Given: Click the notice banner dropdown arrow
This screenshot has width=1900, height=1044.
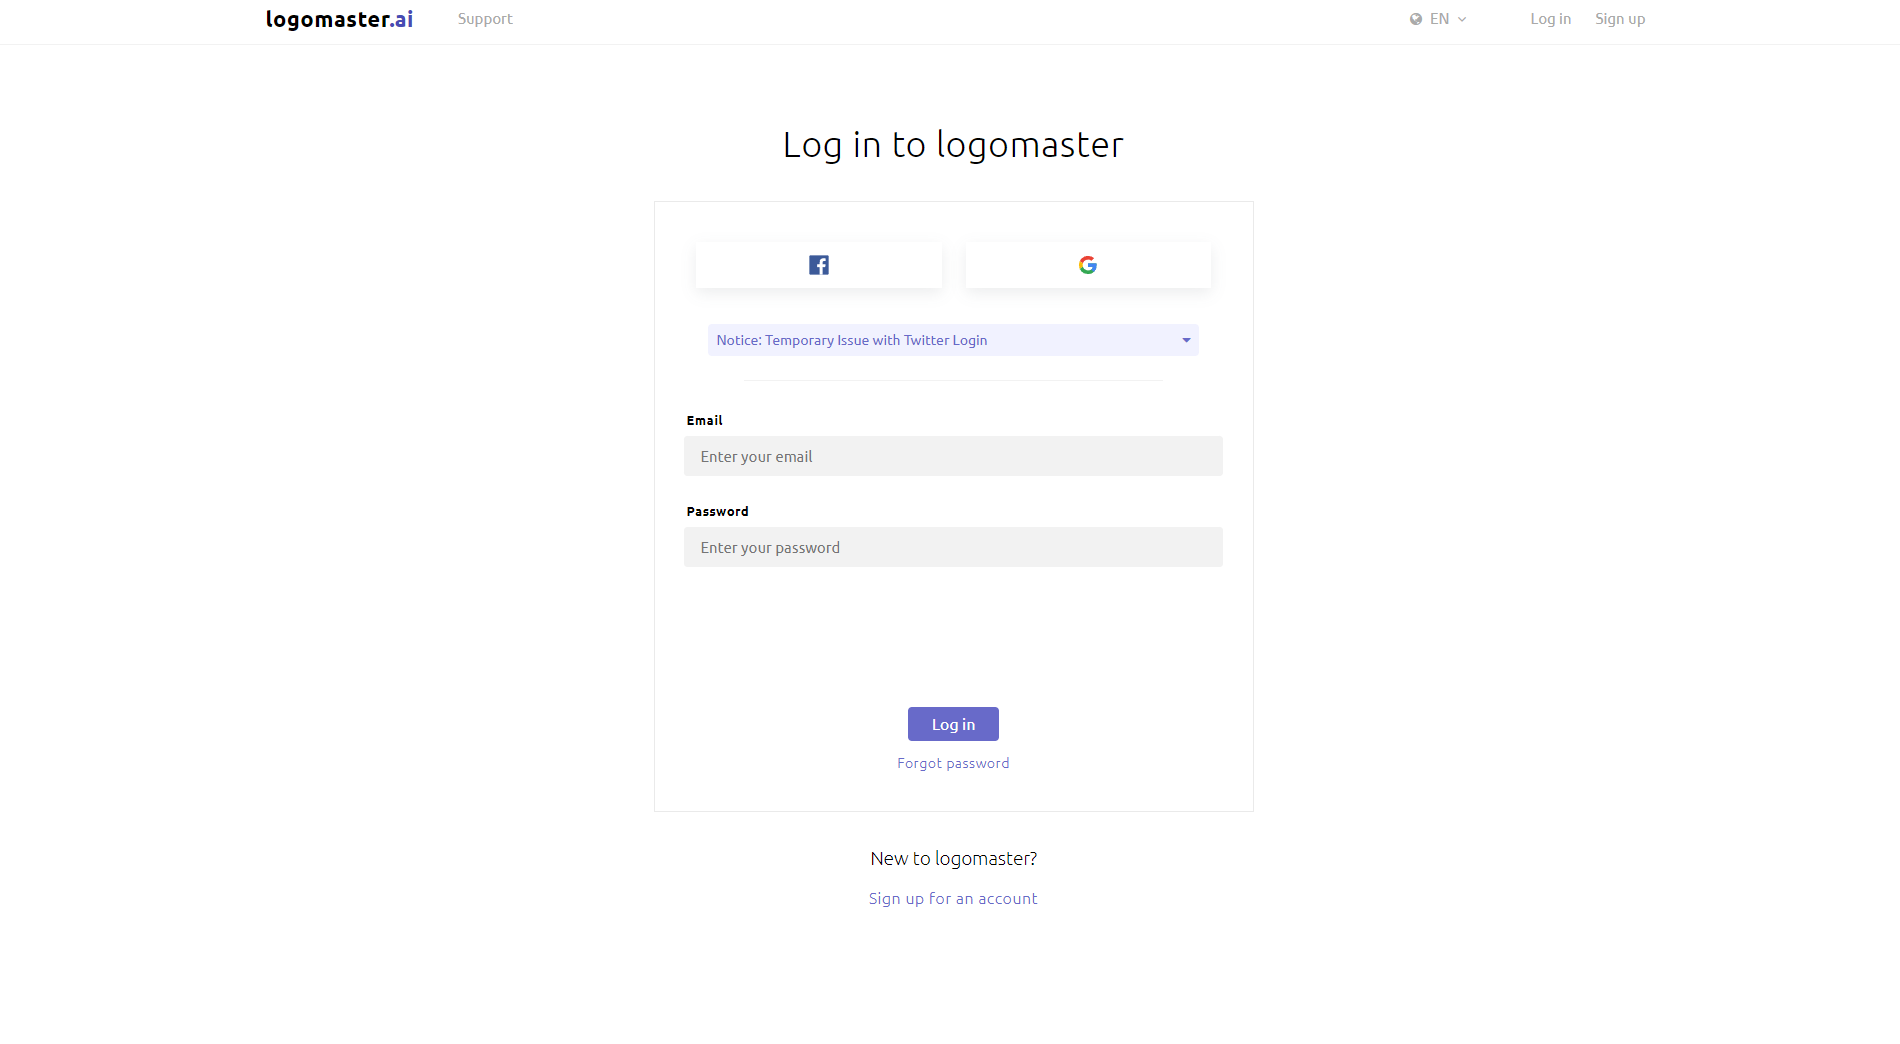Looking at the screenshot, I should click(x=1185, y=340).
